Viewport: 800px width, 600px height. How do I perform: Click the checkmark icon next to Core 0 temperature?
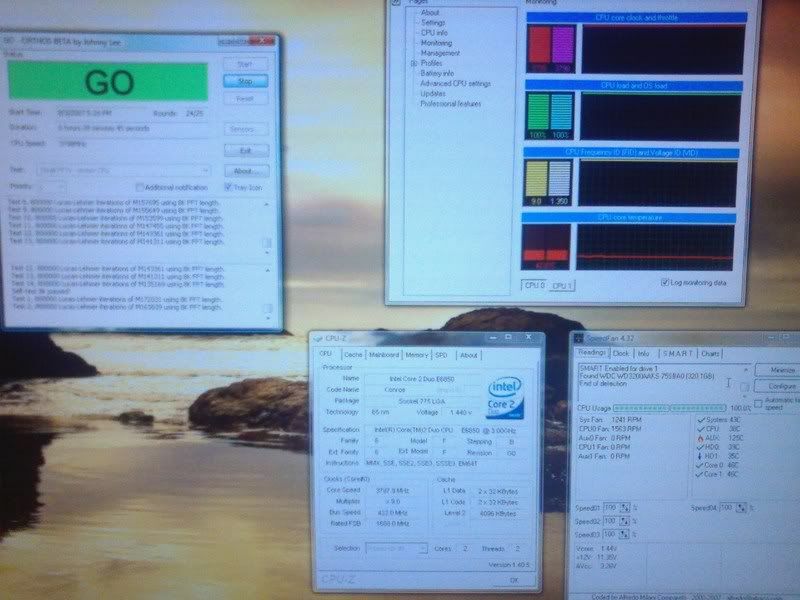click(x=699, y=465)
